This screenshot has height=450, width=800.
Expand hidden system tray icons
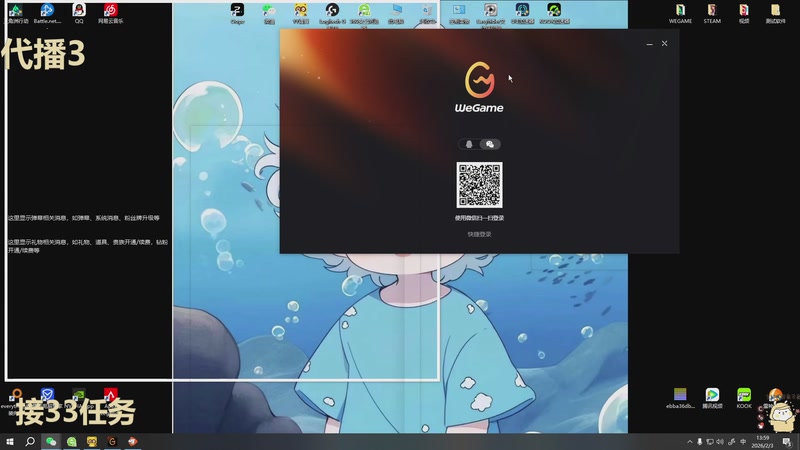coord(690,442)
